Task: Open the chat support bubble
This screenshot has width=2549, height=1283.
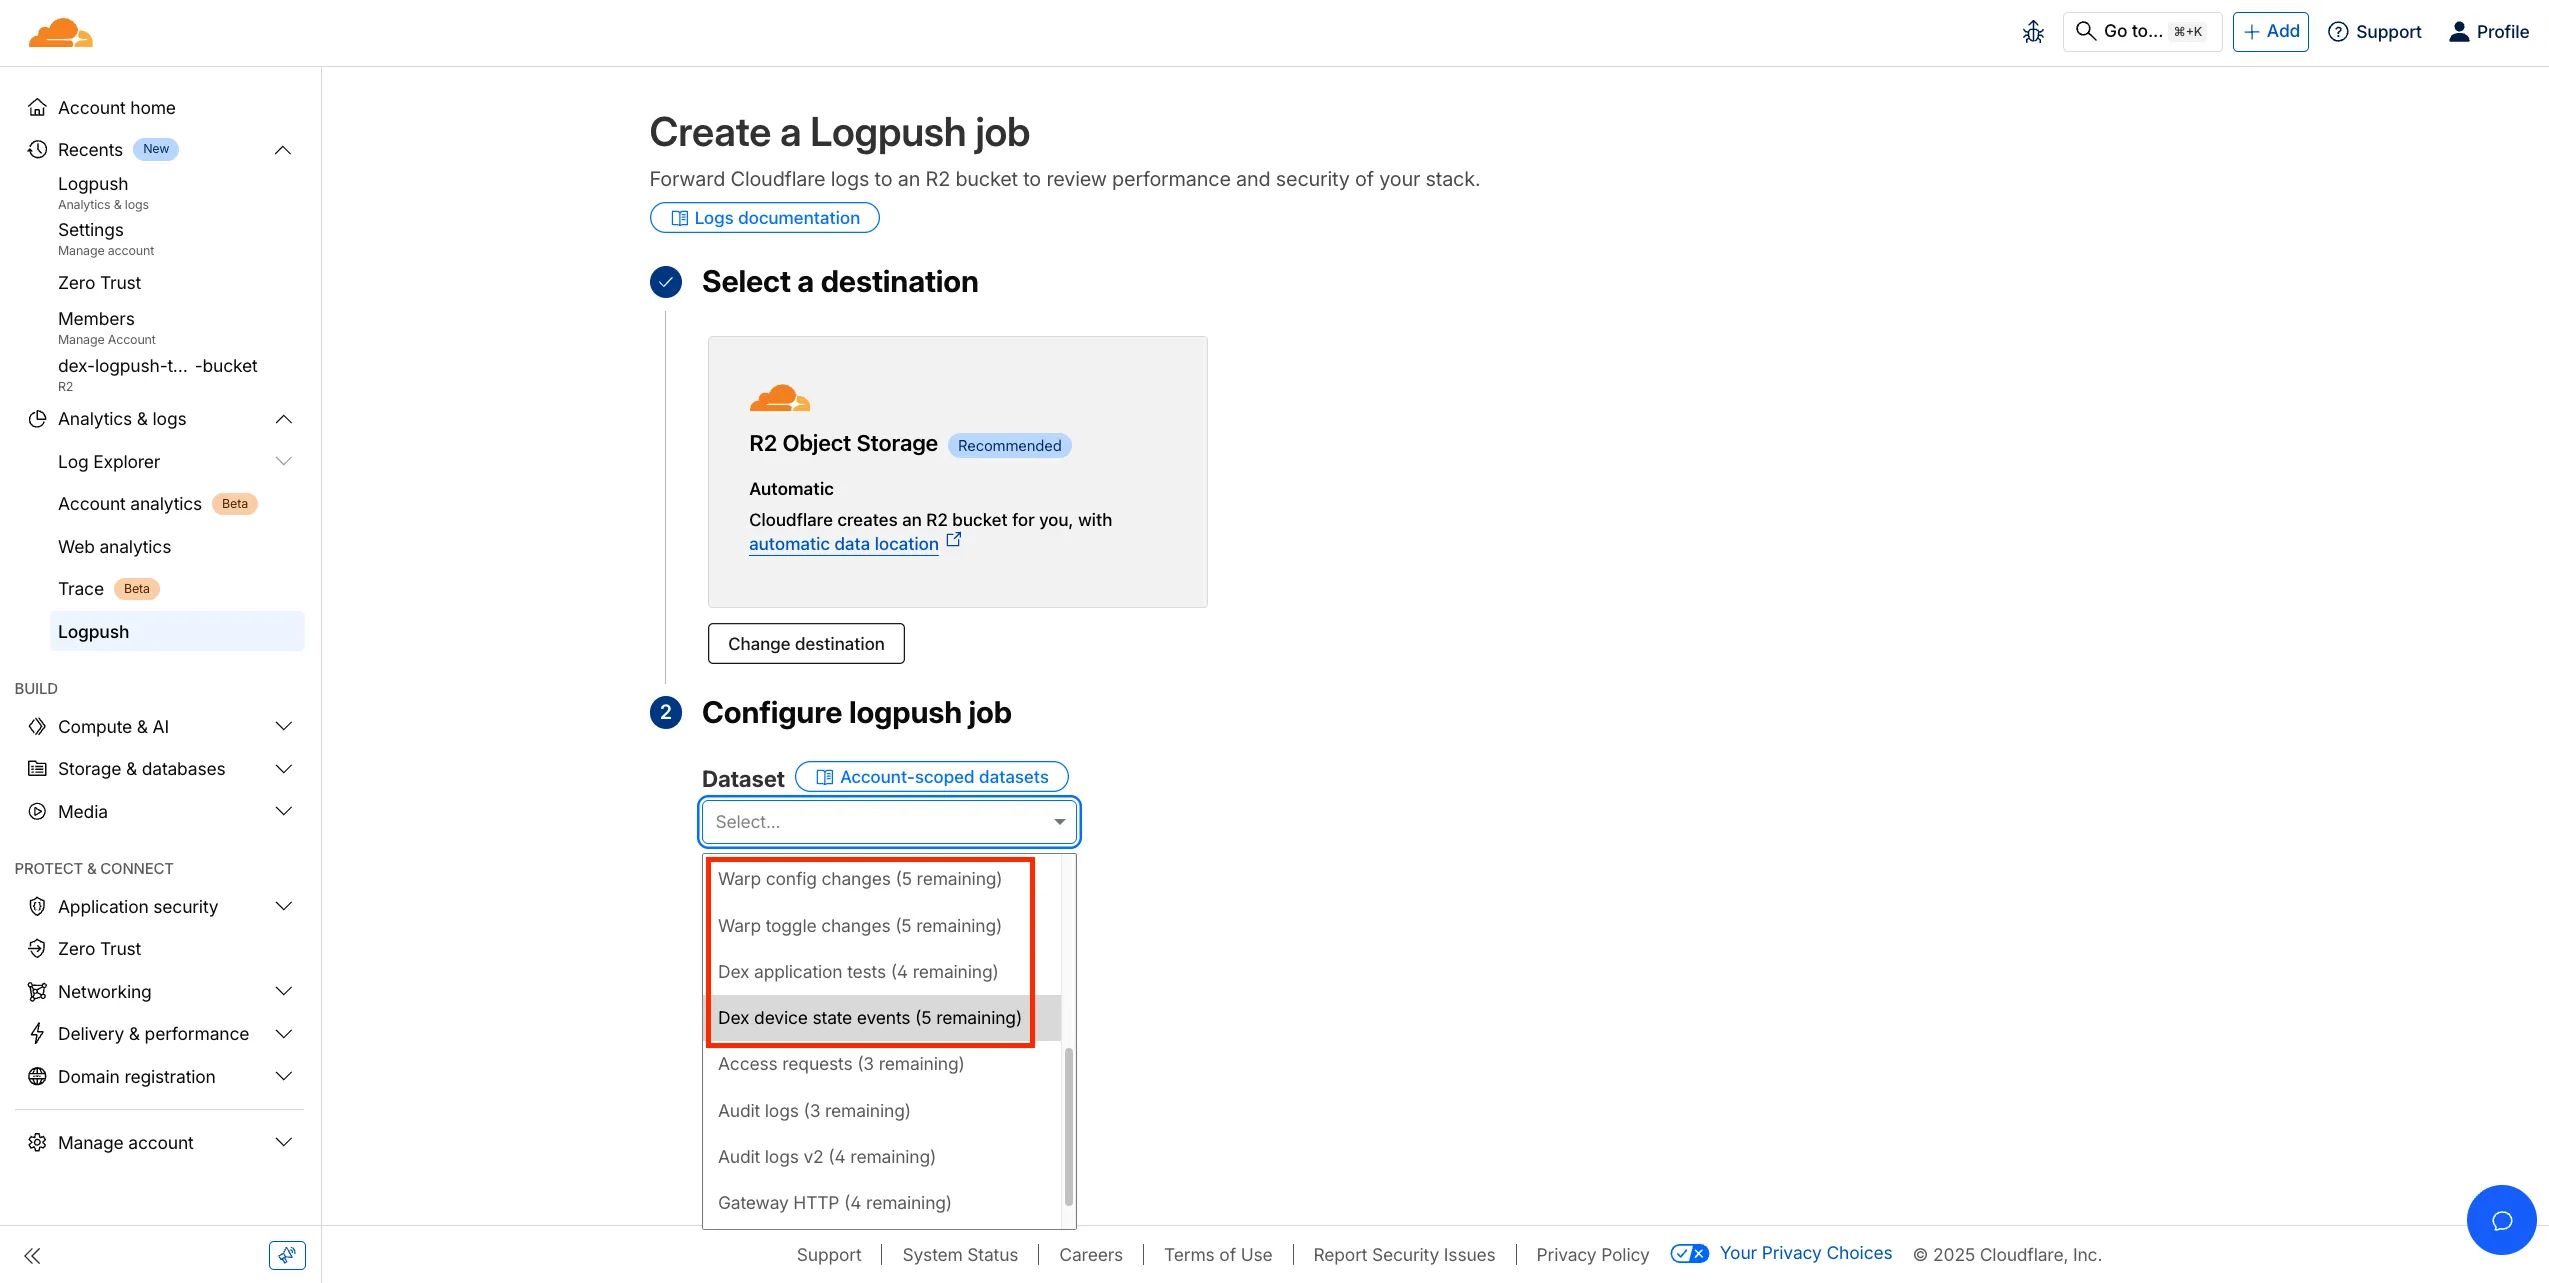Action: 2500,1219
